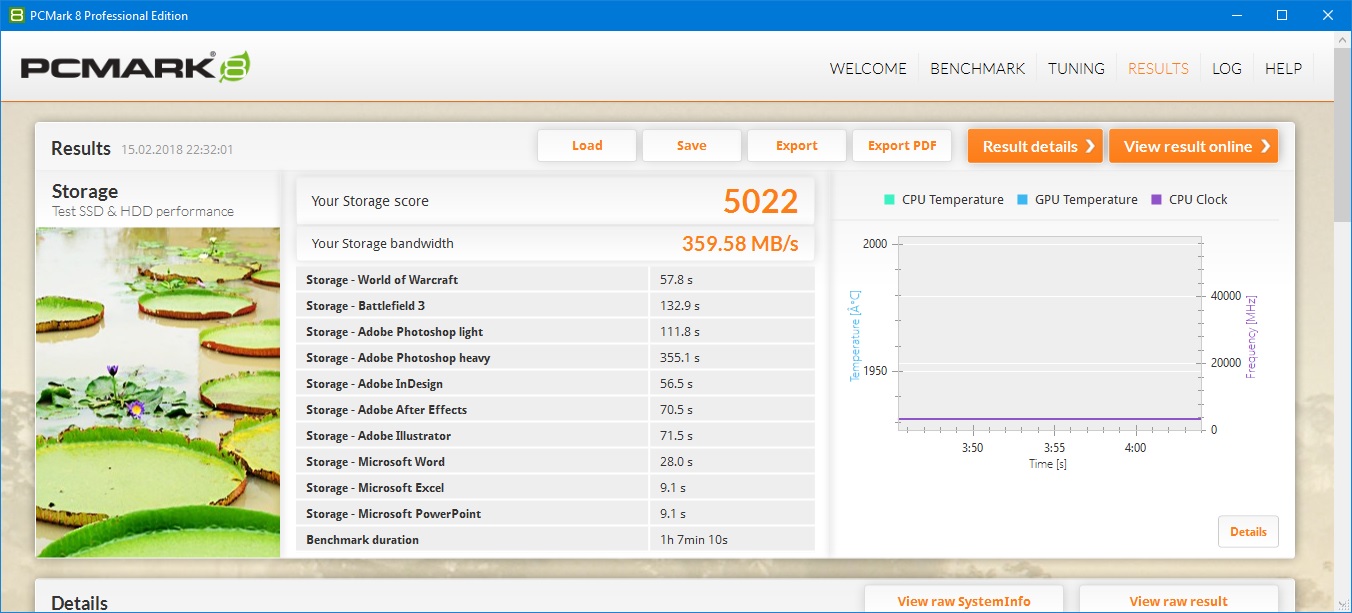The image size is (1352, 613).
Task: Select Storage - Microsoft Word row
Action: [555, 462]
